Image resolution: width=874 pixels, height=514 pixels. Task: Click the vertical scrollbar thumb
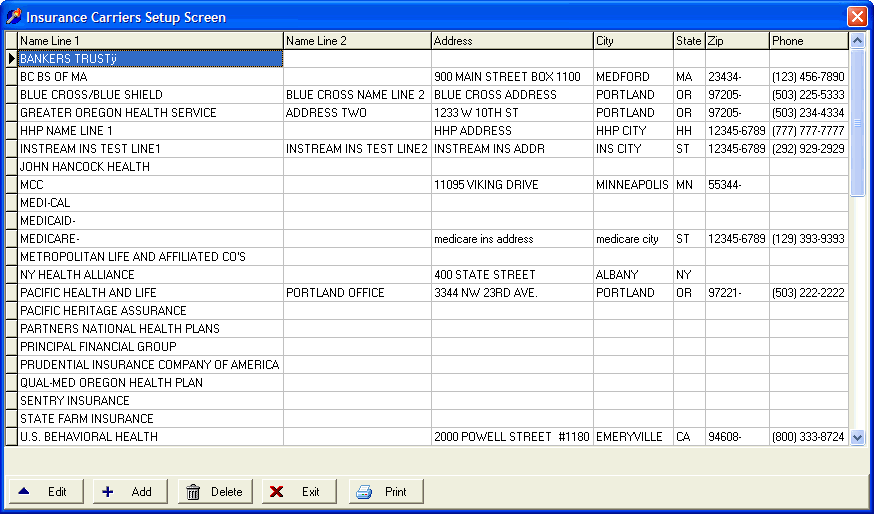(x=857, y=123)
